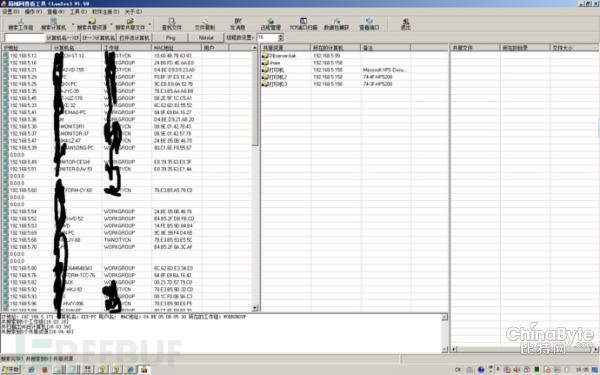Open the 工具 (Tools) menu
600x375 pixels.
(78, 12)
